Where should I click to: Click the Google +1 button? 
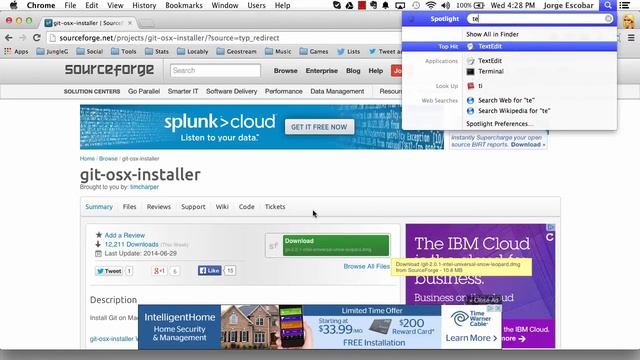click(x=159, y=271)
